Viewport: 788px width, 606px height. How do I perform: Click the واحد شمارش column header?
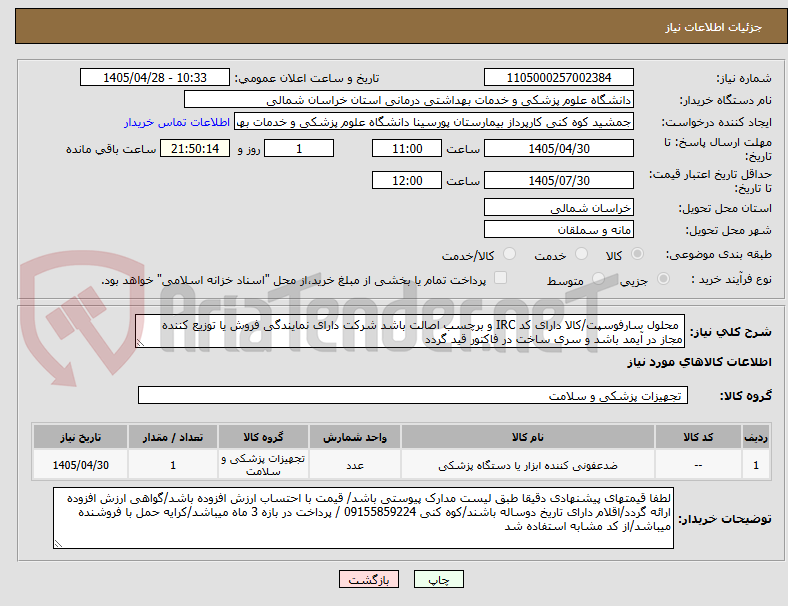pos(355,437)
